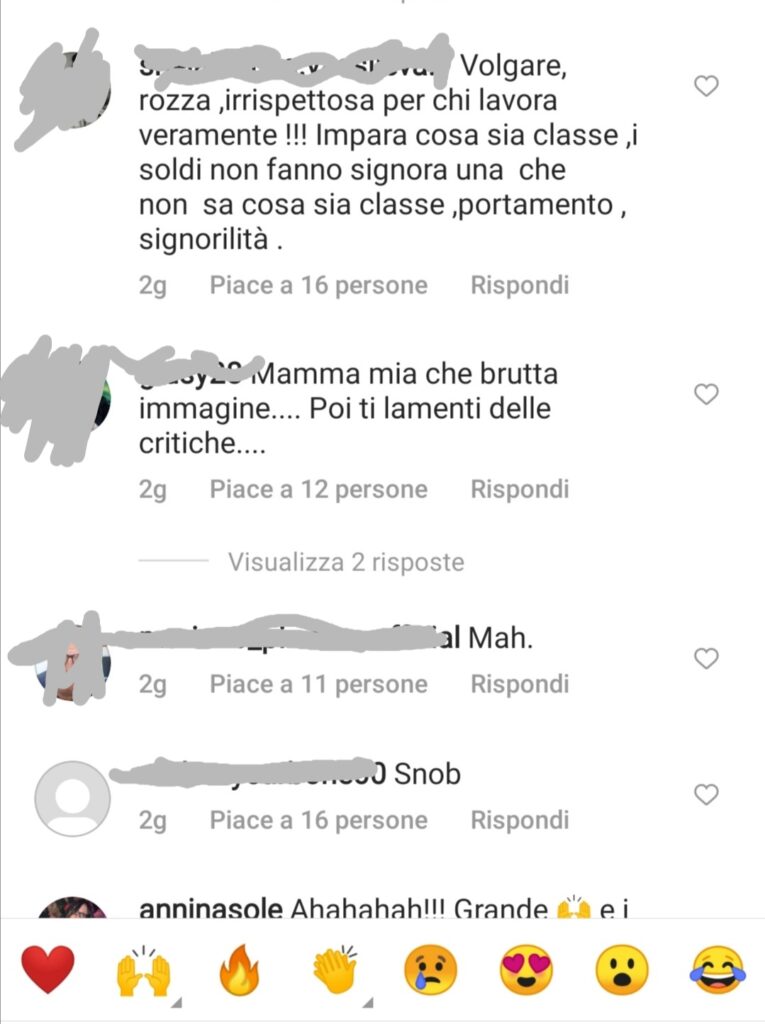Open default avatar of the 'Snob' commenter

pos(73,798)
